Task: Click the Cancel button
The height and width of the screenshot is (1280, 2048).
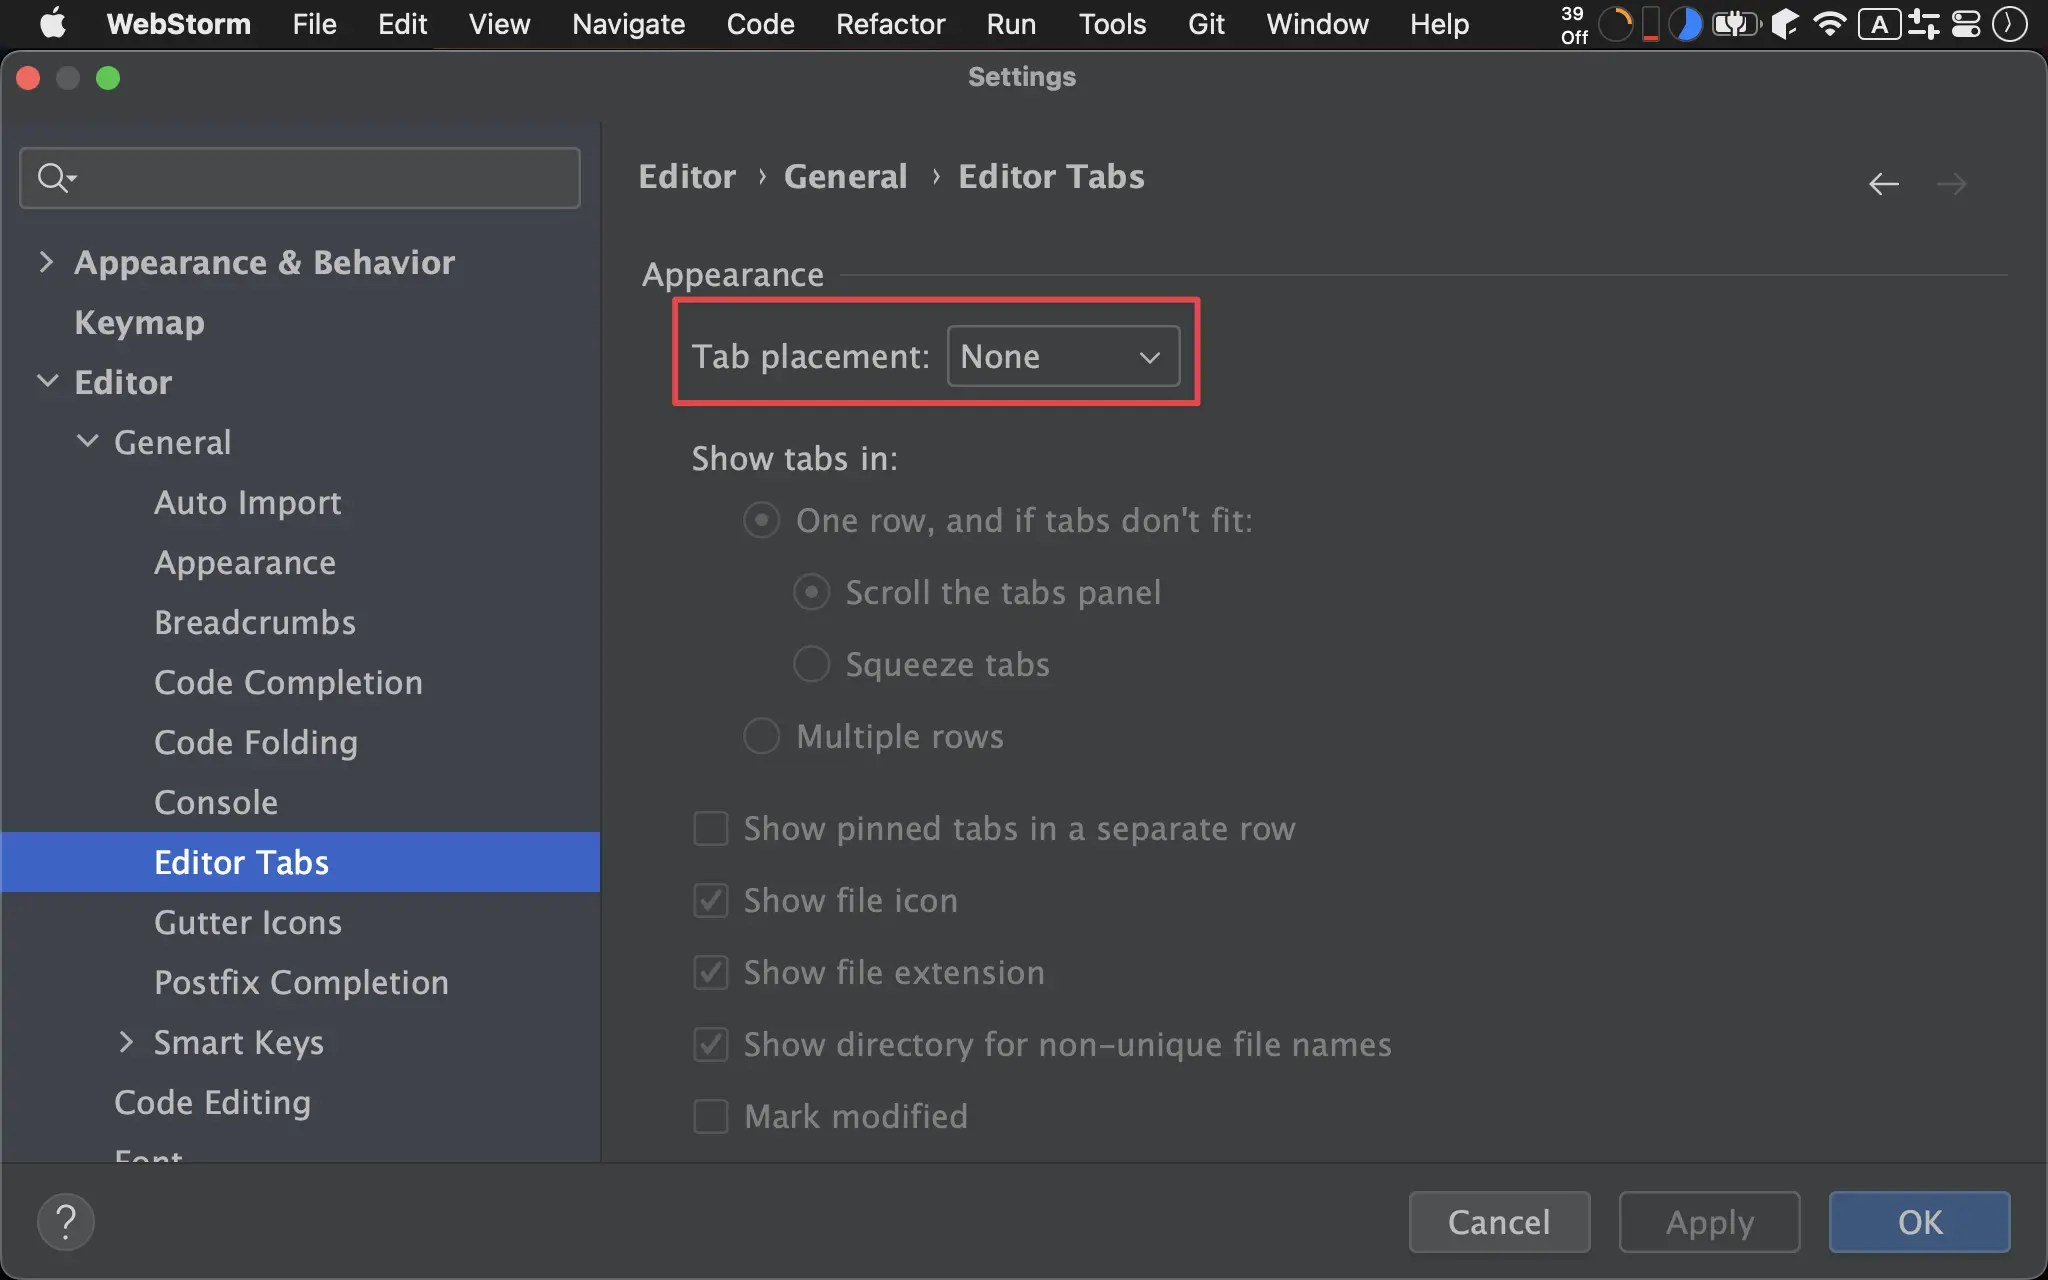Action: (x=1498, y=1222)
